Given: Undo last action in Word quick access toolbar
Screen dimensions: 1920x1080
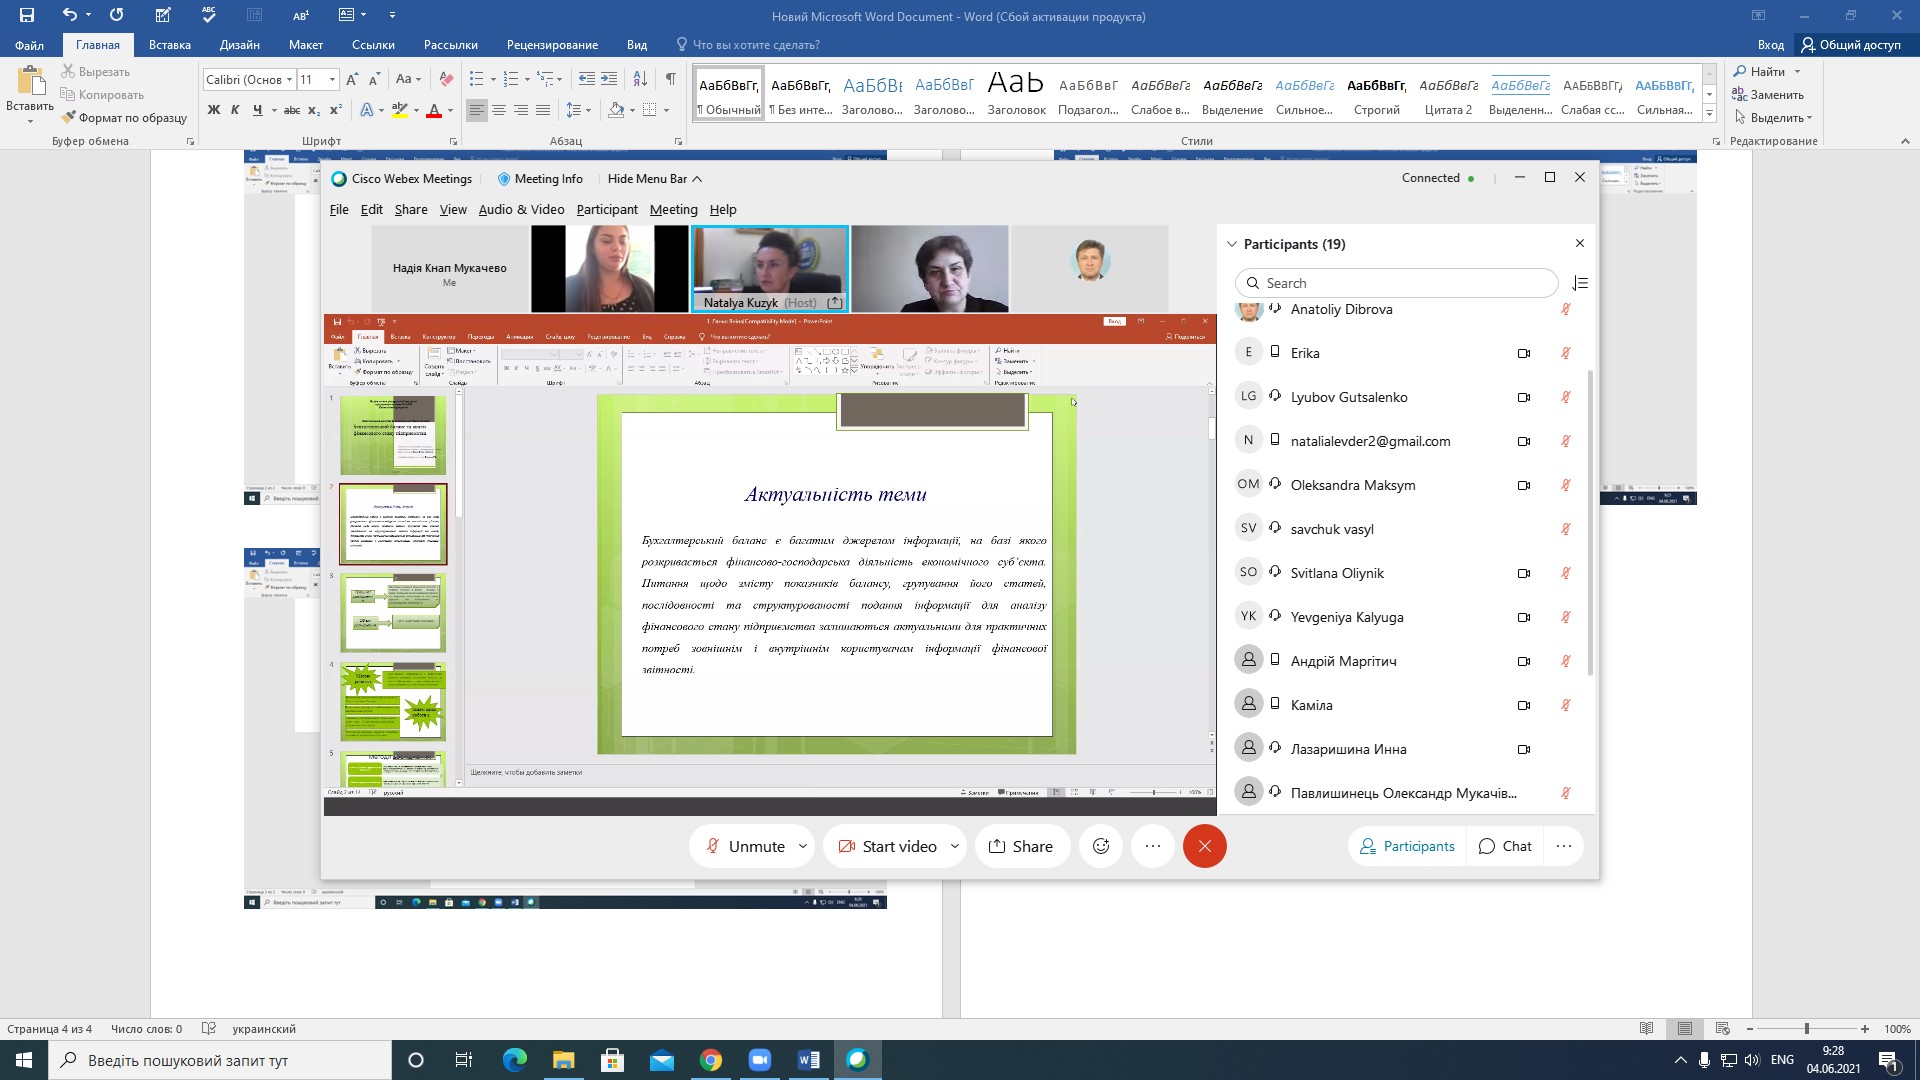Looking at the screenshot, I should click(69, 15).
